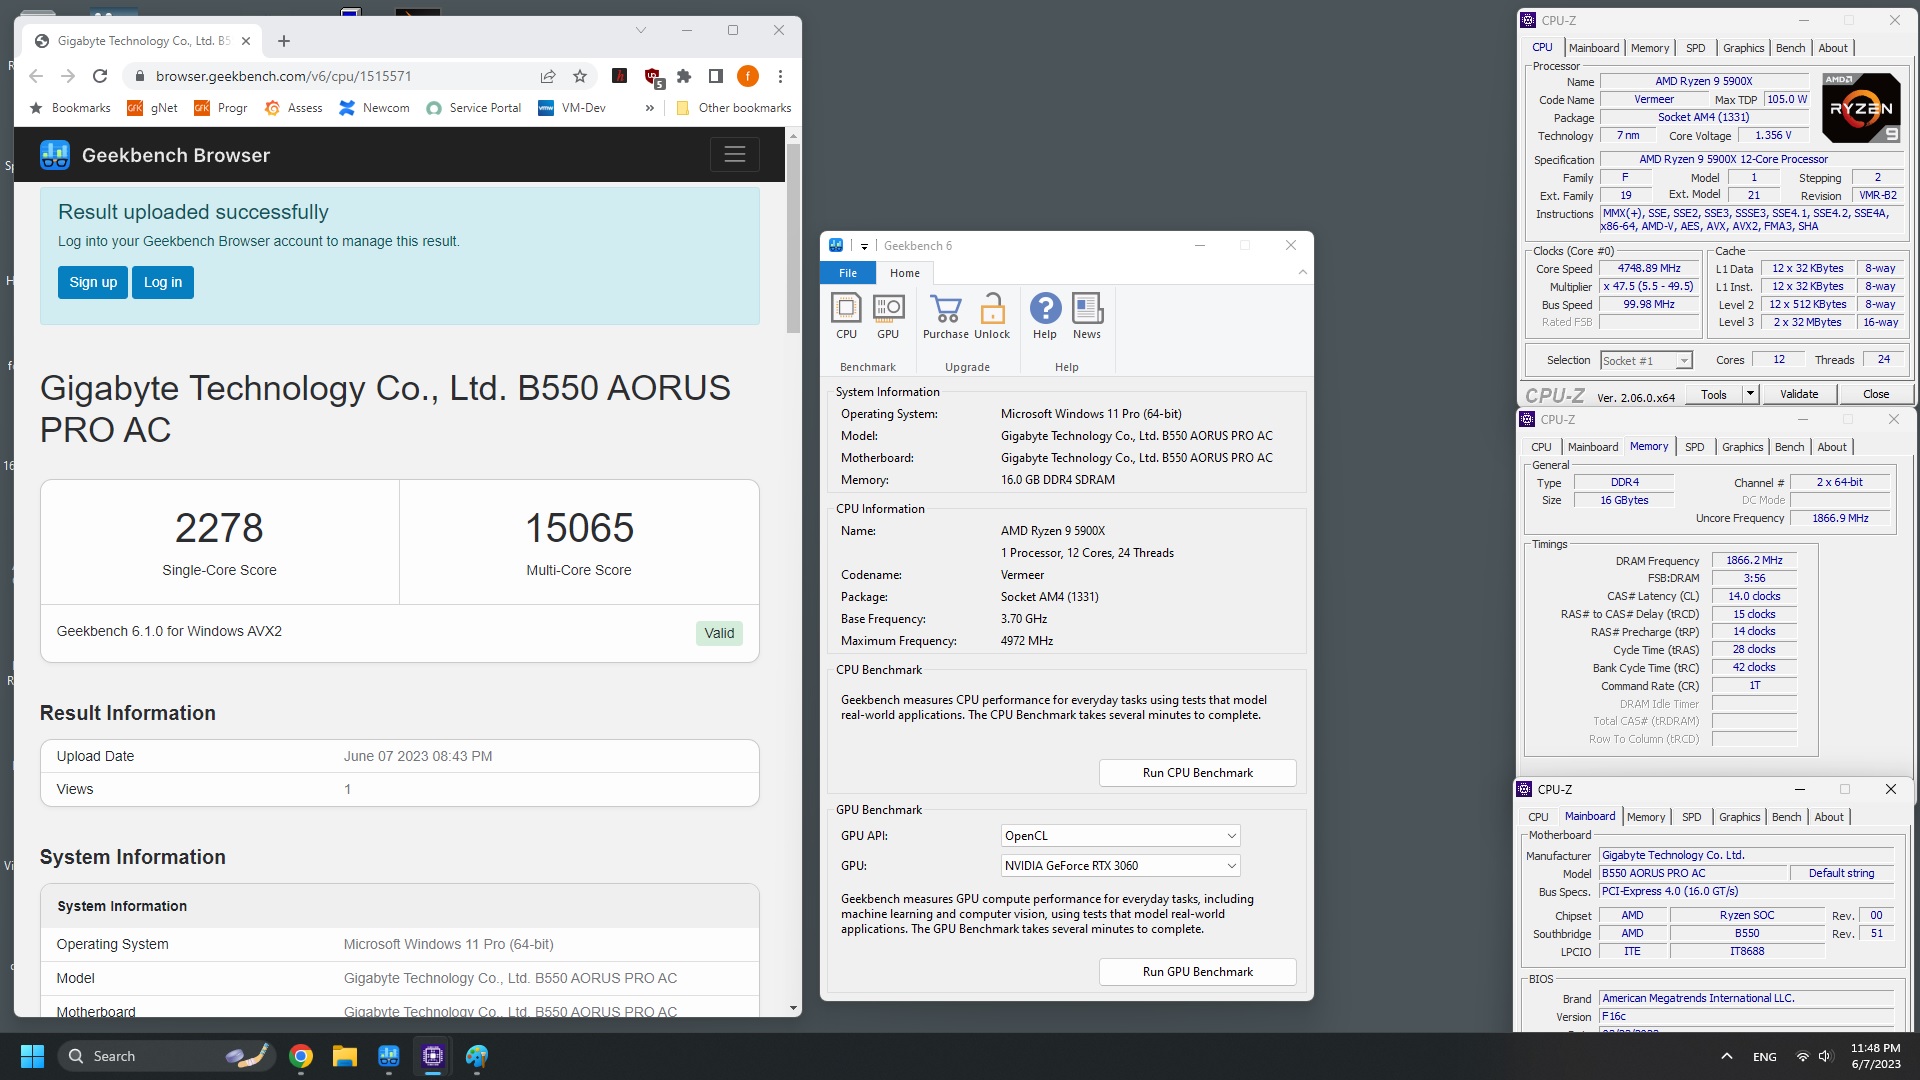1920x1080 pixels.
Task: Open the volume control in system tray
Action: [1825, 1057]
